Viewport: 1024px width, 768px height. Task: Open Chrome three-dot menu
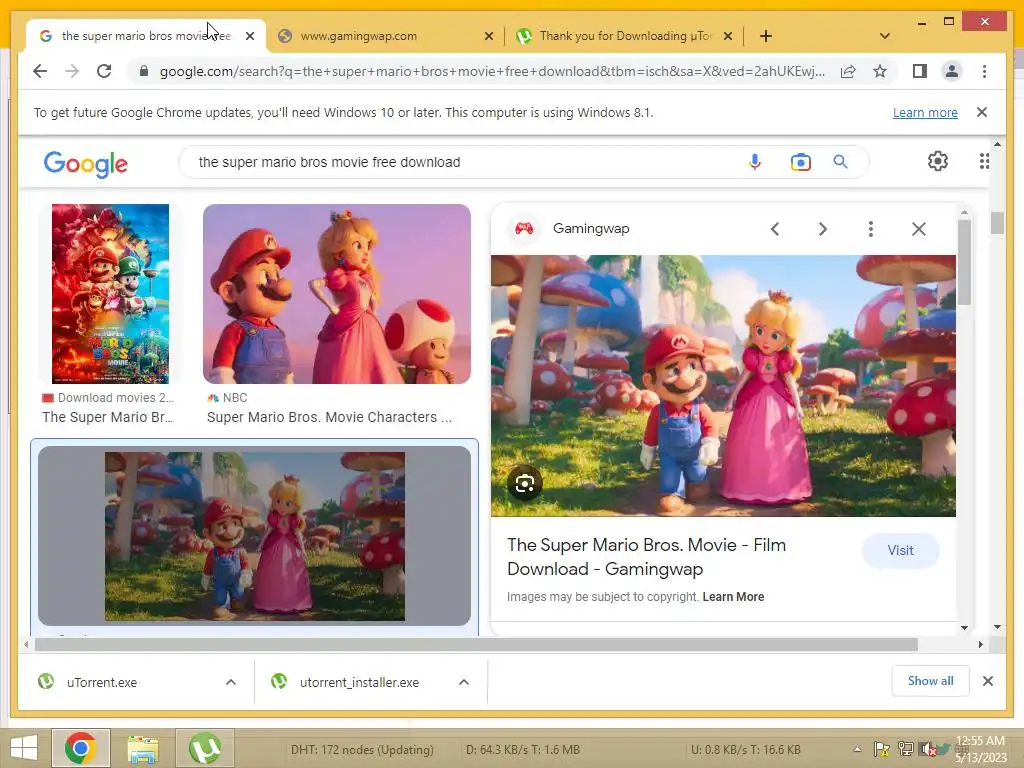tap(984, 71)
